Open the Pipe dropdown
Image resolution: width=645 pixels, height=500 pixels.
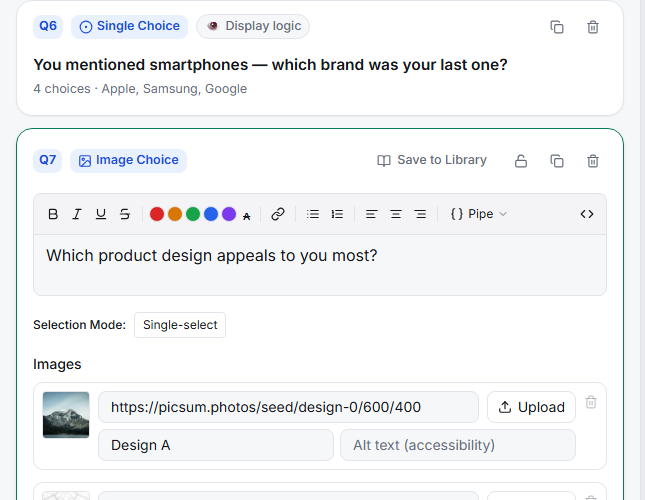click(x=479, y=214)
